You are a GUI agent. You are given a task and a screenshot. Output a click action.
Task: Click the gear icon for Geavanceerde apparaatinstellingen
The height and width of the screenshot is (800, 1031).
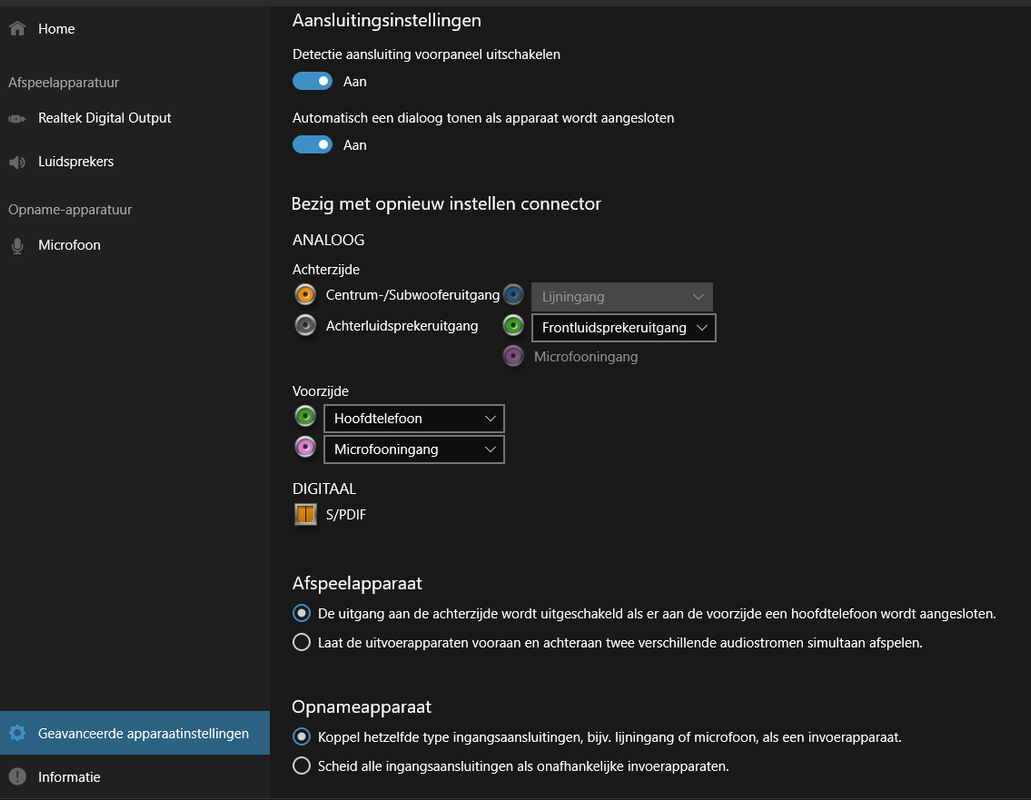click(18, 733)
